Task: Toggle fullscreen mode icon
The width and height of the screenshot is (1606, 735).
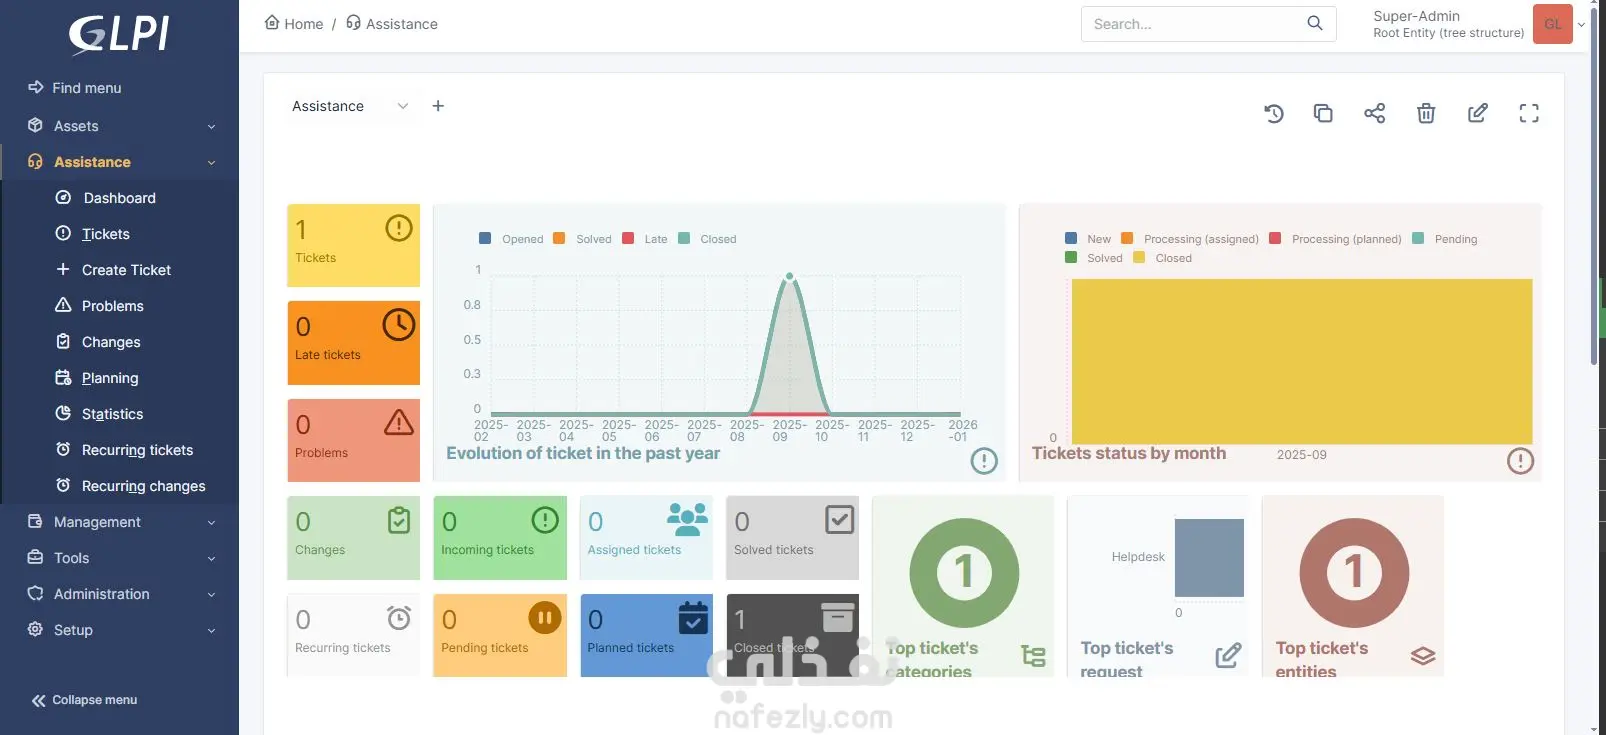Action: tap(1529, 113)
